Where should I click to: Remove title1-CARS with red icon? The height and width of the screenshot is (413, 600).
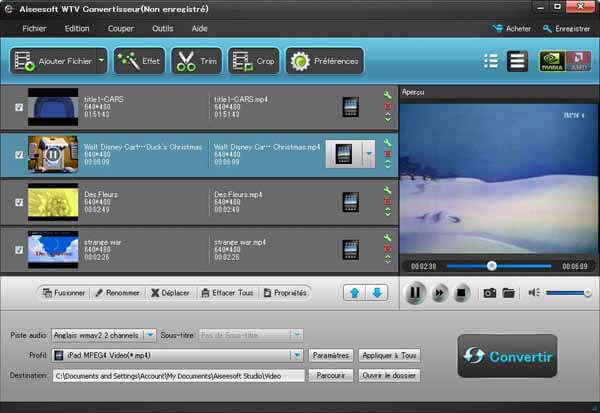(x=388, y=106)
